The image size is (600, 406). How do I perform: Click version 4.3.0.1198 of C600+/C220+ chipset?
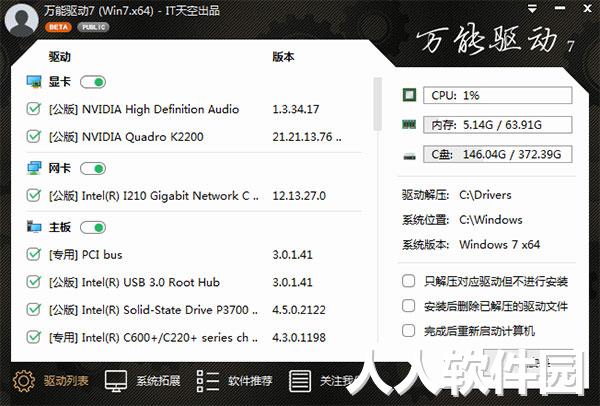coord(299,338)
